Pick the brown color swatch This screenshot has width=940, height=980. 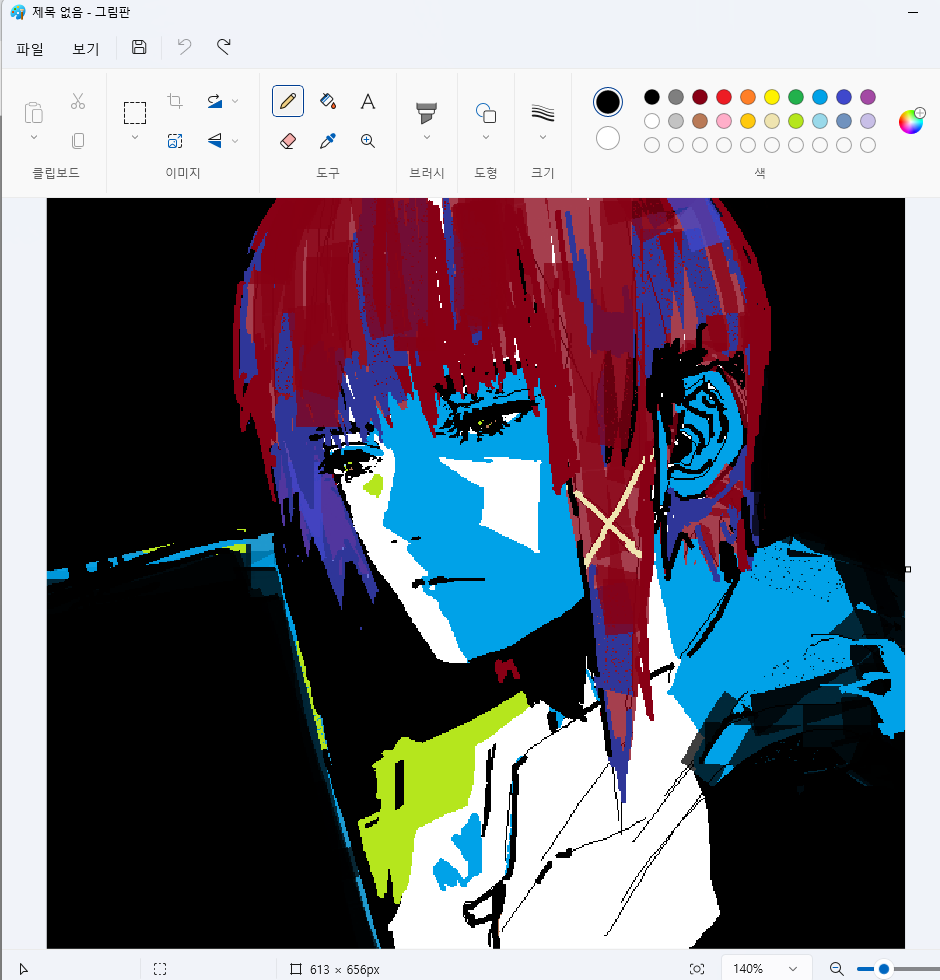coord(699,121)
